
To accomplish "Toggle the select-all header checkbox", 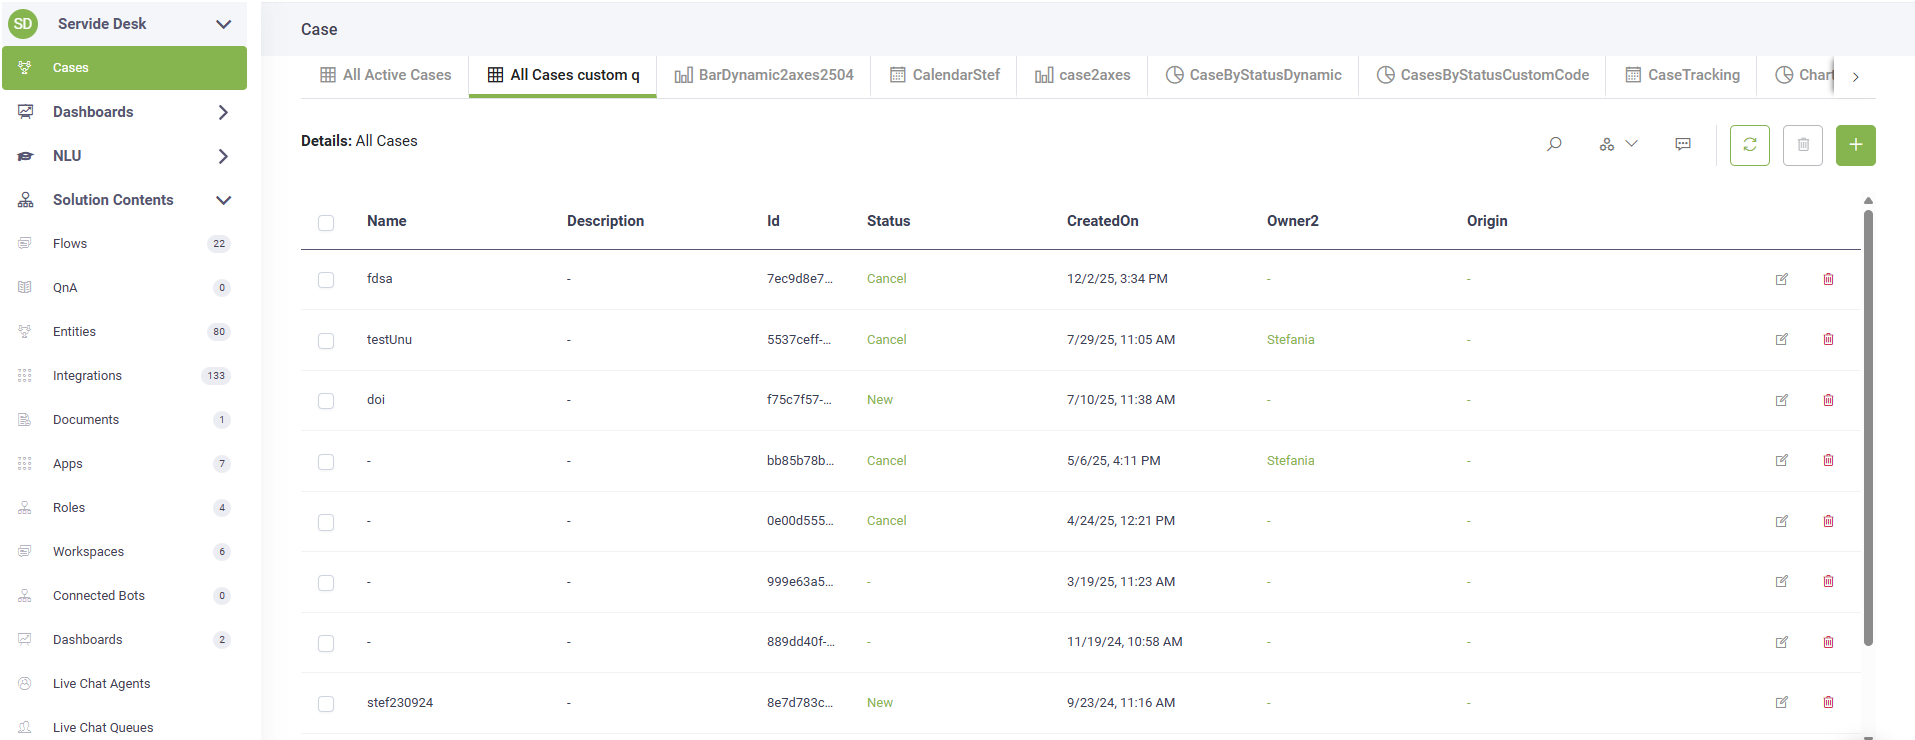I will [326, 222].
